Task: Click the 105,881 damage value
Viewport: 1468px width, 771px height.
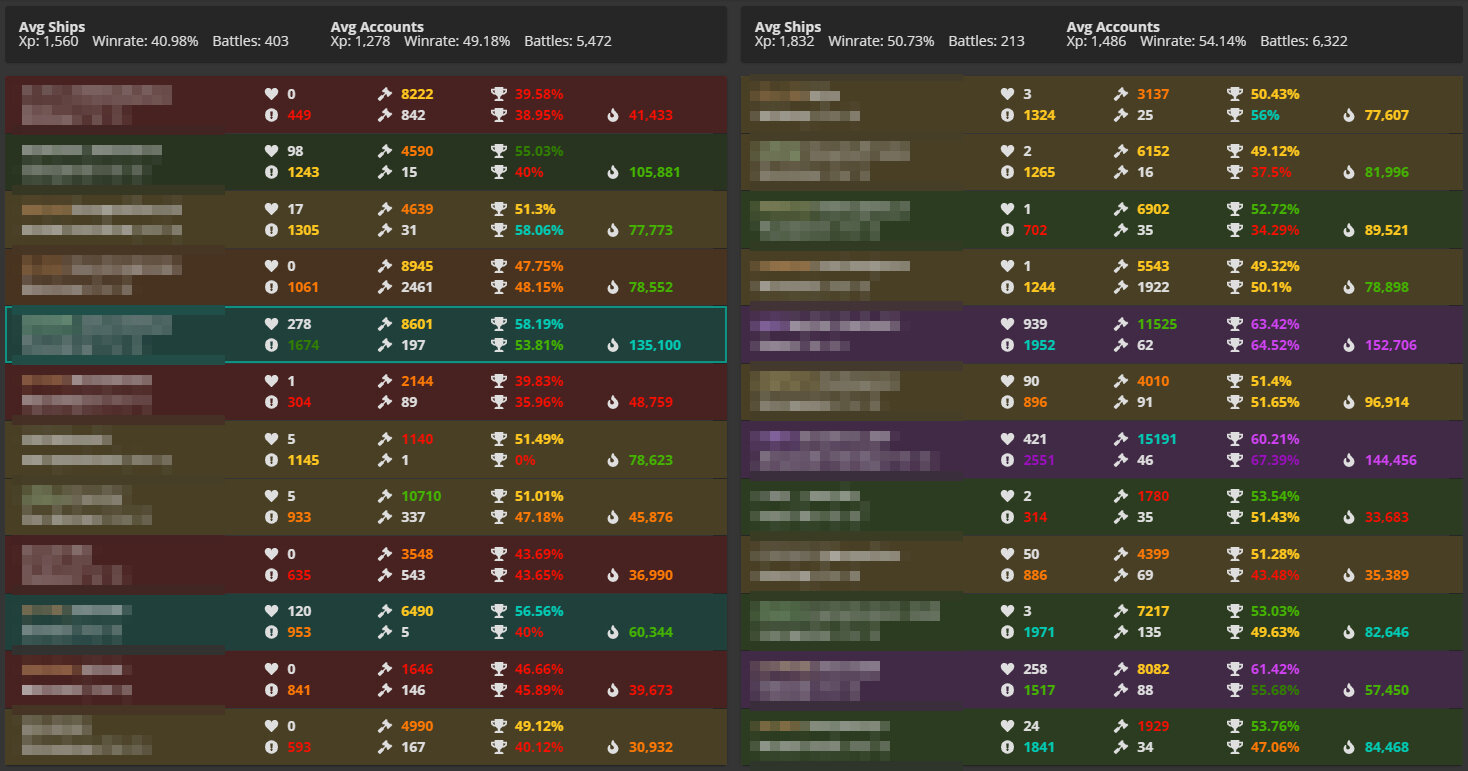Action: [x=654, y=172]
